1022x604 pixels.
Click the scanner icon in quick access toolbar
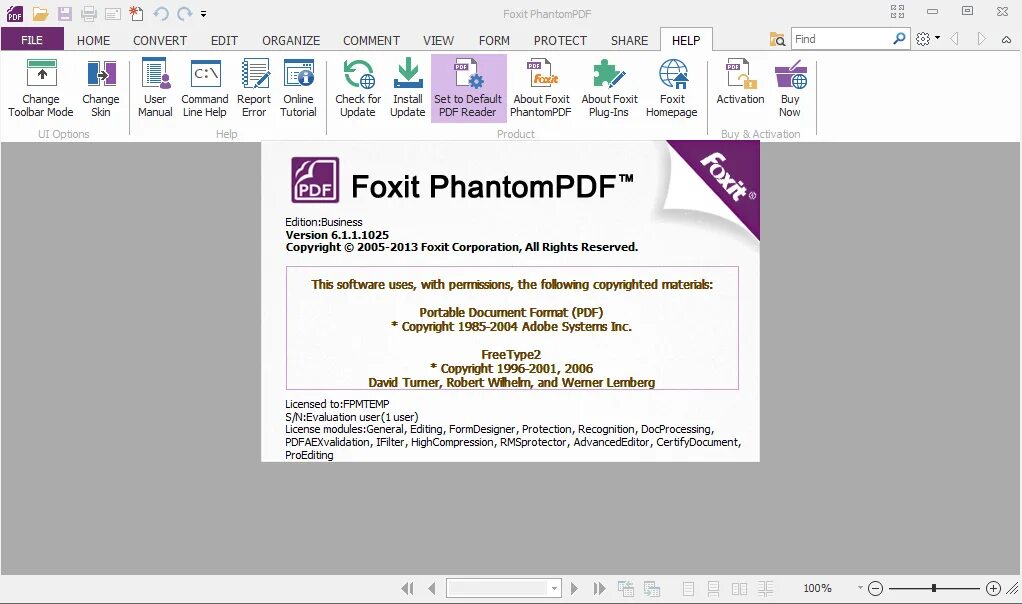(113, 13)
